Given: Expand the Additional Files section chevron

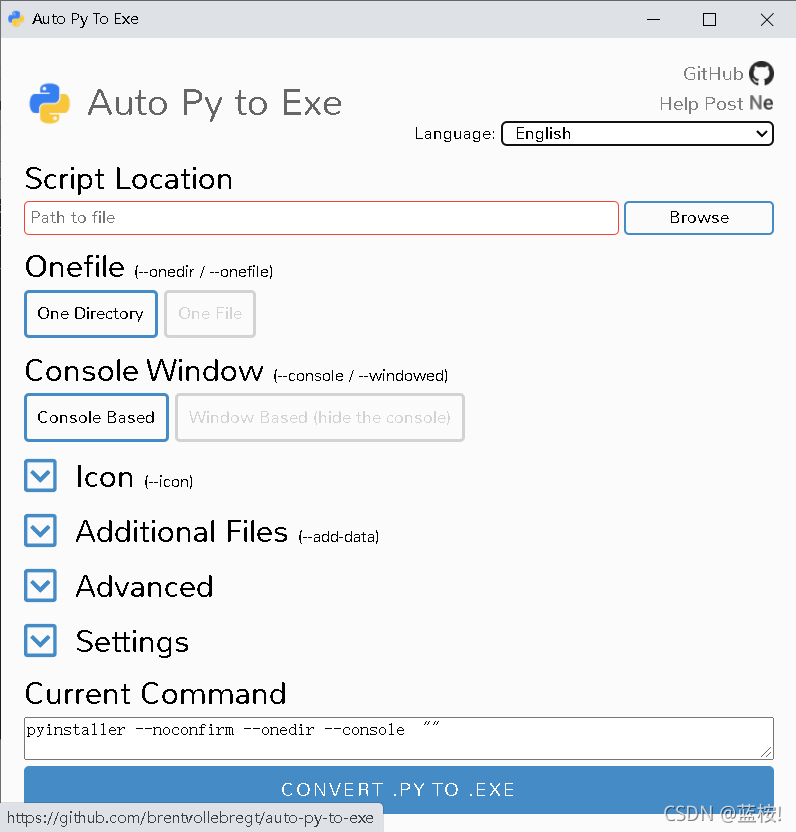Looking at the screenshot, I should [40, 531].
